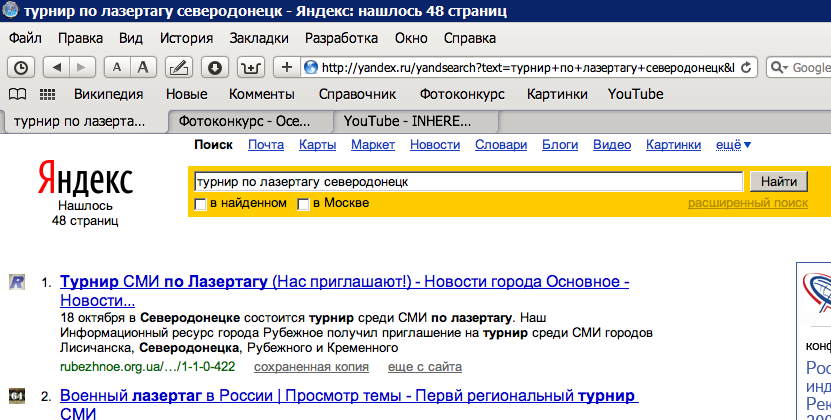Click the window globe icon in title bar
Screen dimensions: 831x420
10,10
